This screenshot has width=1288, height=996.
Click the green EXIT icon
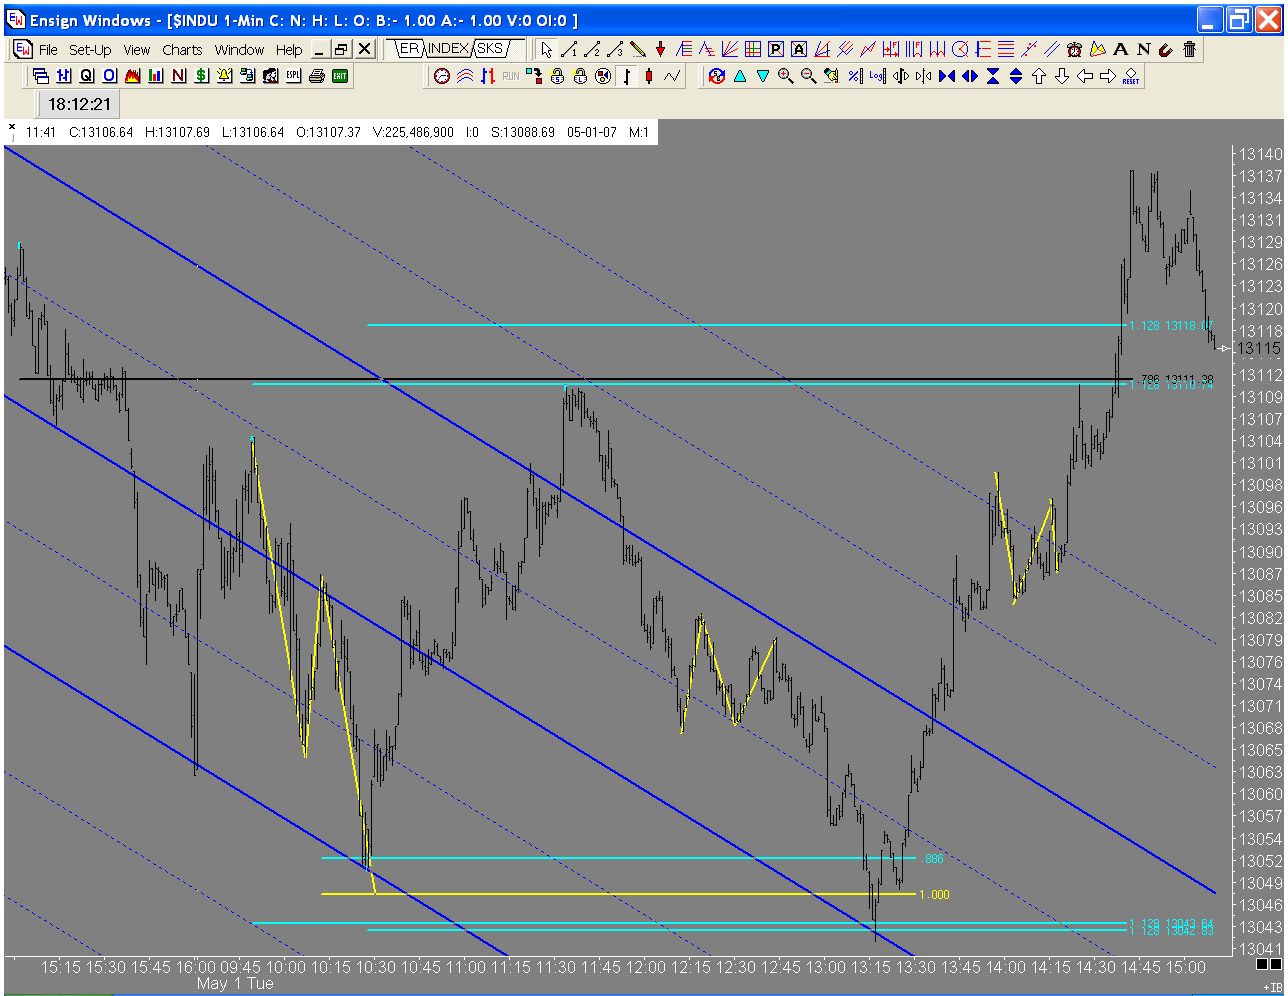pos(340,76)
